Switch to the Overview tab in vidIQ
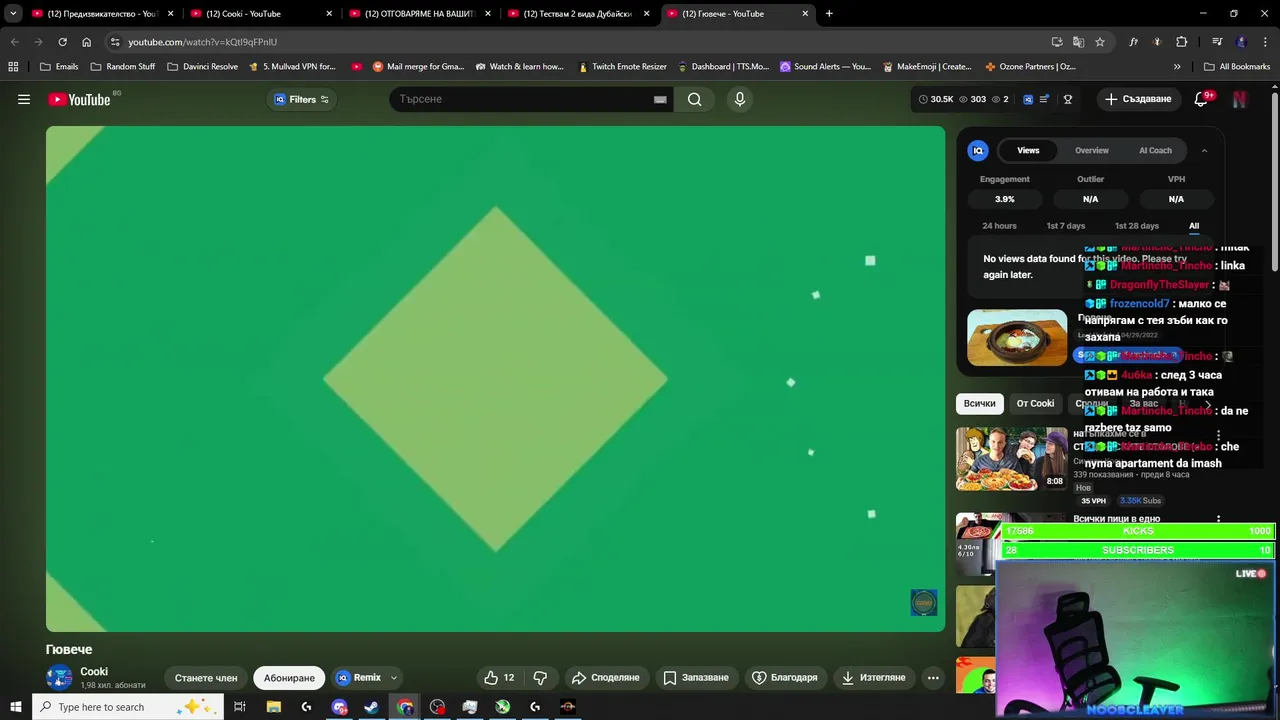The height and width of the screenshot is (720, 1280). [1092, 150]
